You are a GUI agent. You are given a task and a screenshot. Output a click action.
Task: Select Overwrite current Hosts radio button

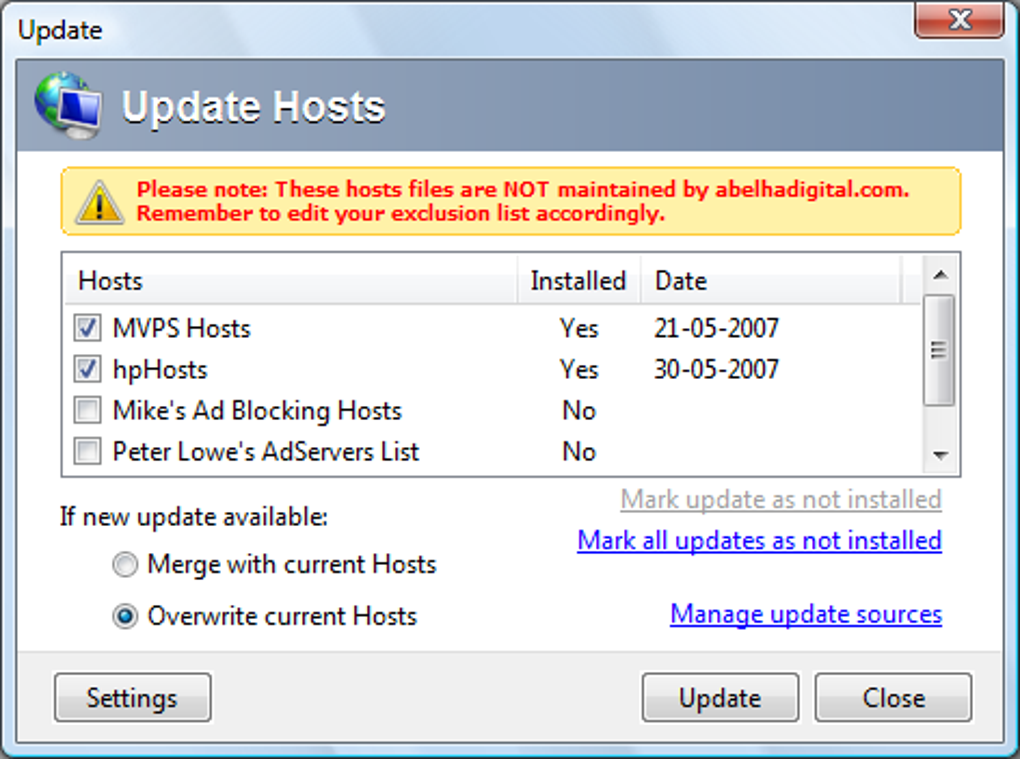[125, 617]
